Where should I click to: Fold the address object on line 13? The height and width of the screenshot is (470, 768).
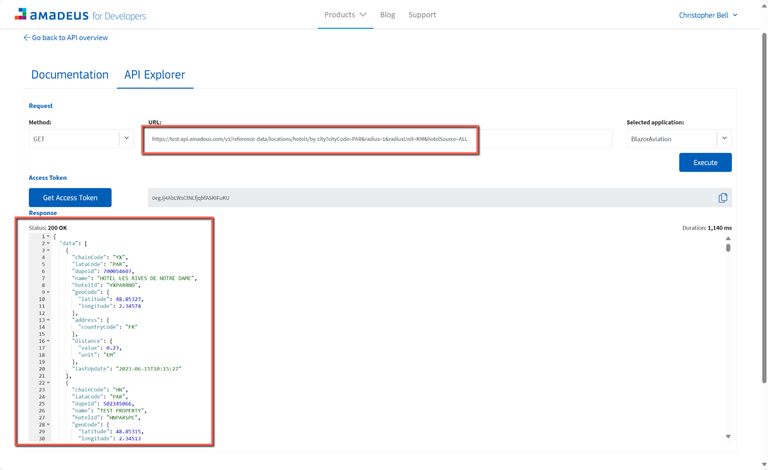click(48, 320)
